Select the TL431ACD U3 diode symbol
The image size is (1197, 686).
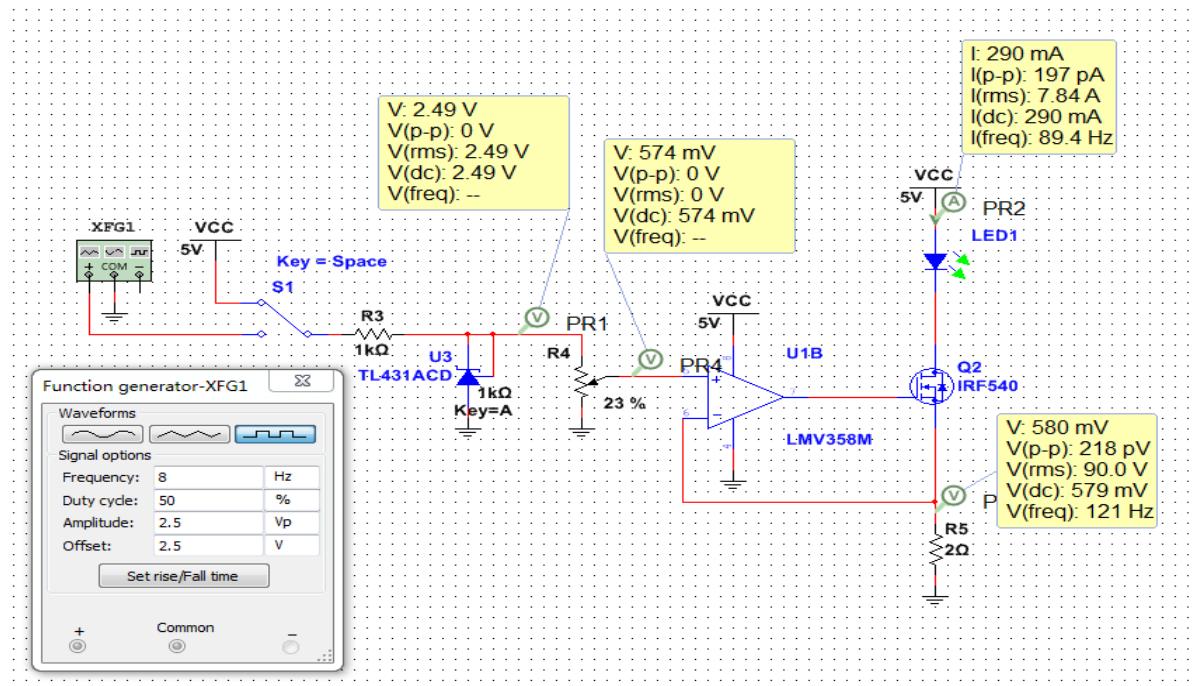point(467,379)
